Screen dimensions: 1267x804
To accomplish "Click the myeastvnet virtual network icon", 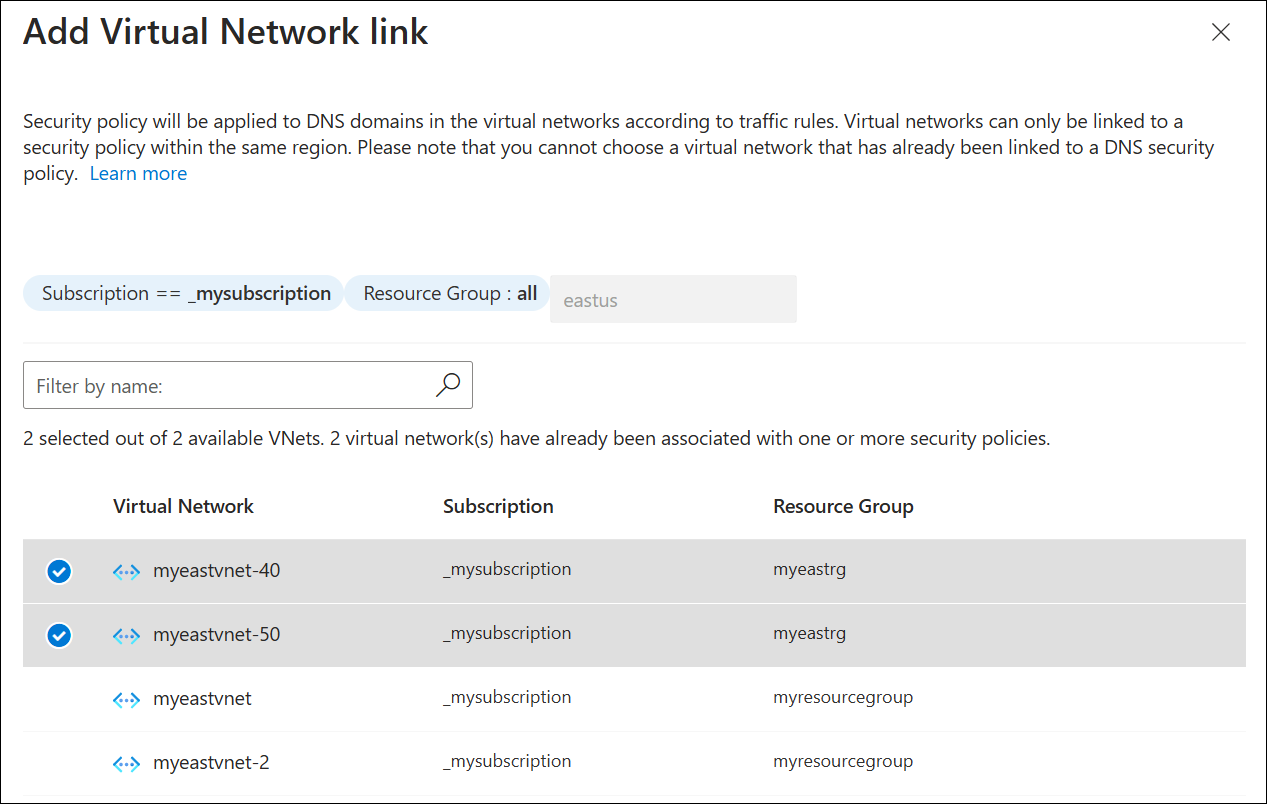I will 126,699.
